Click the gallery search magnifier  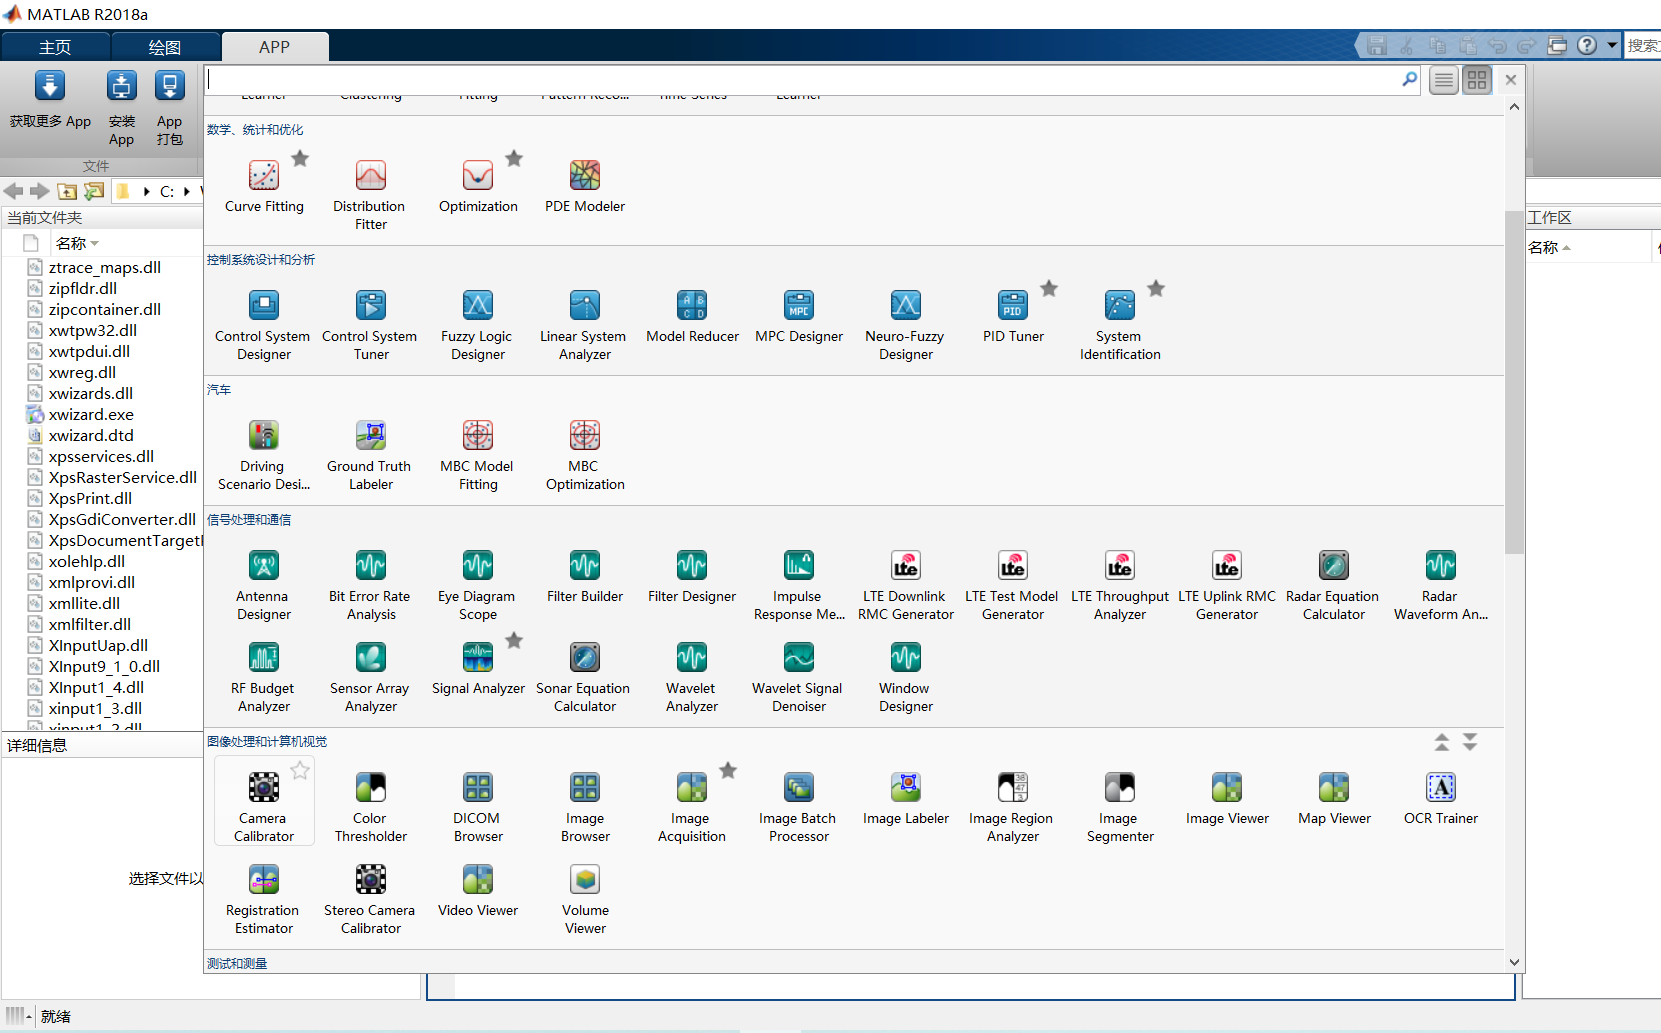pyautogui.click(x=1410, y=79)
